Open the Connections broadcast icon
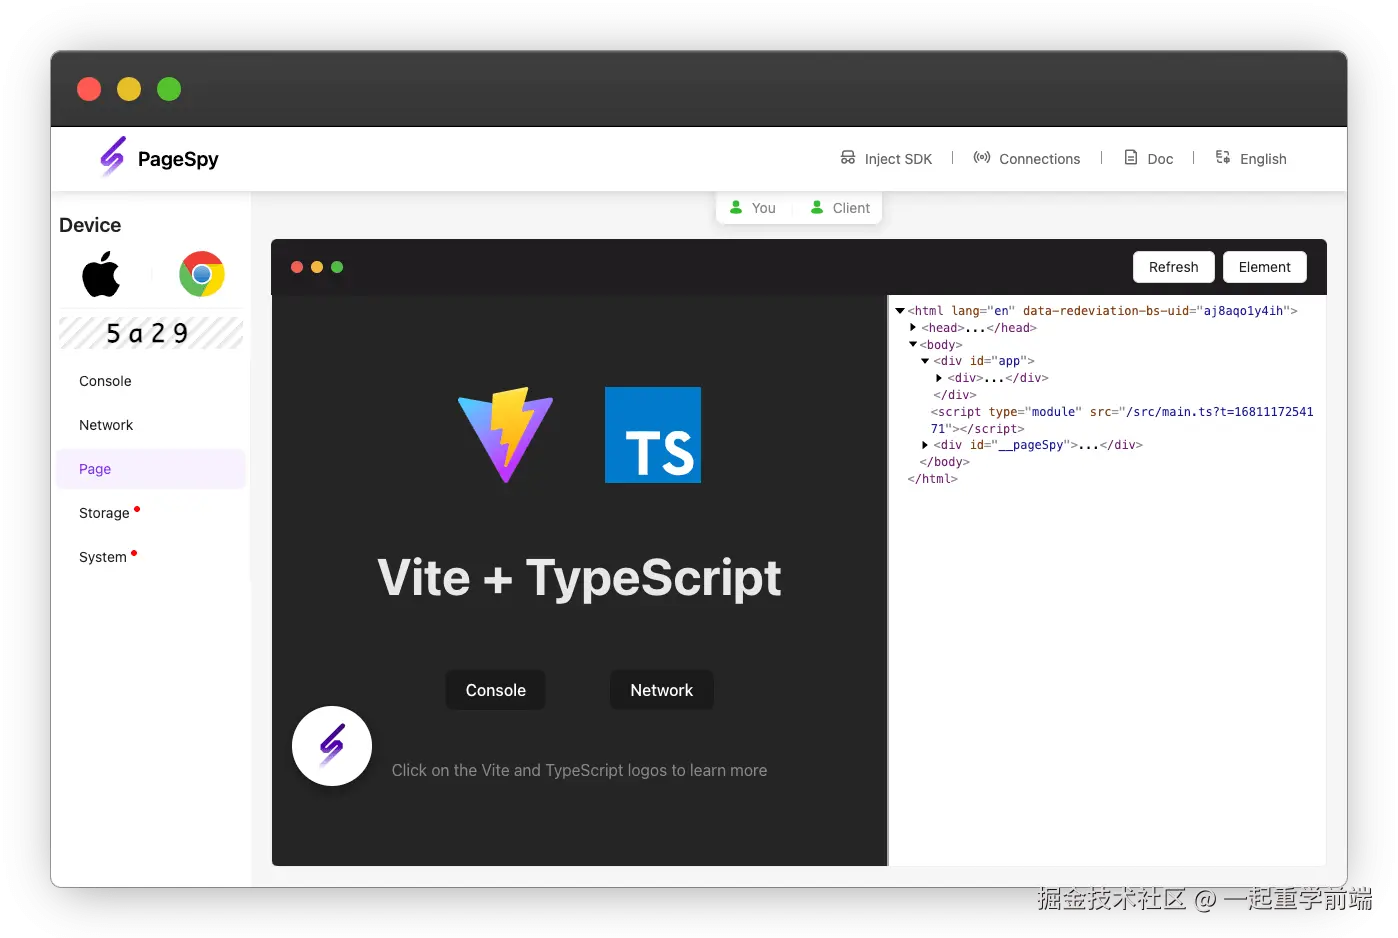The image size is (1398, 938). [x=982, y=158]
